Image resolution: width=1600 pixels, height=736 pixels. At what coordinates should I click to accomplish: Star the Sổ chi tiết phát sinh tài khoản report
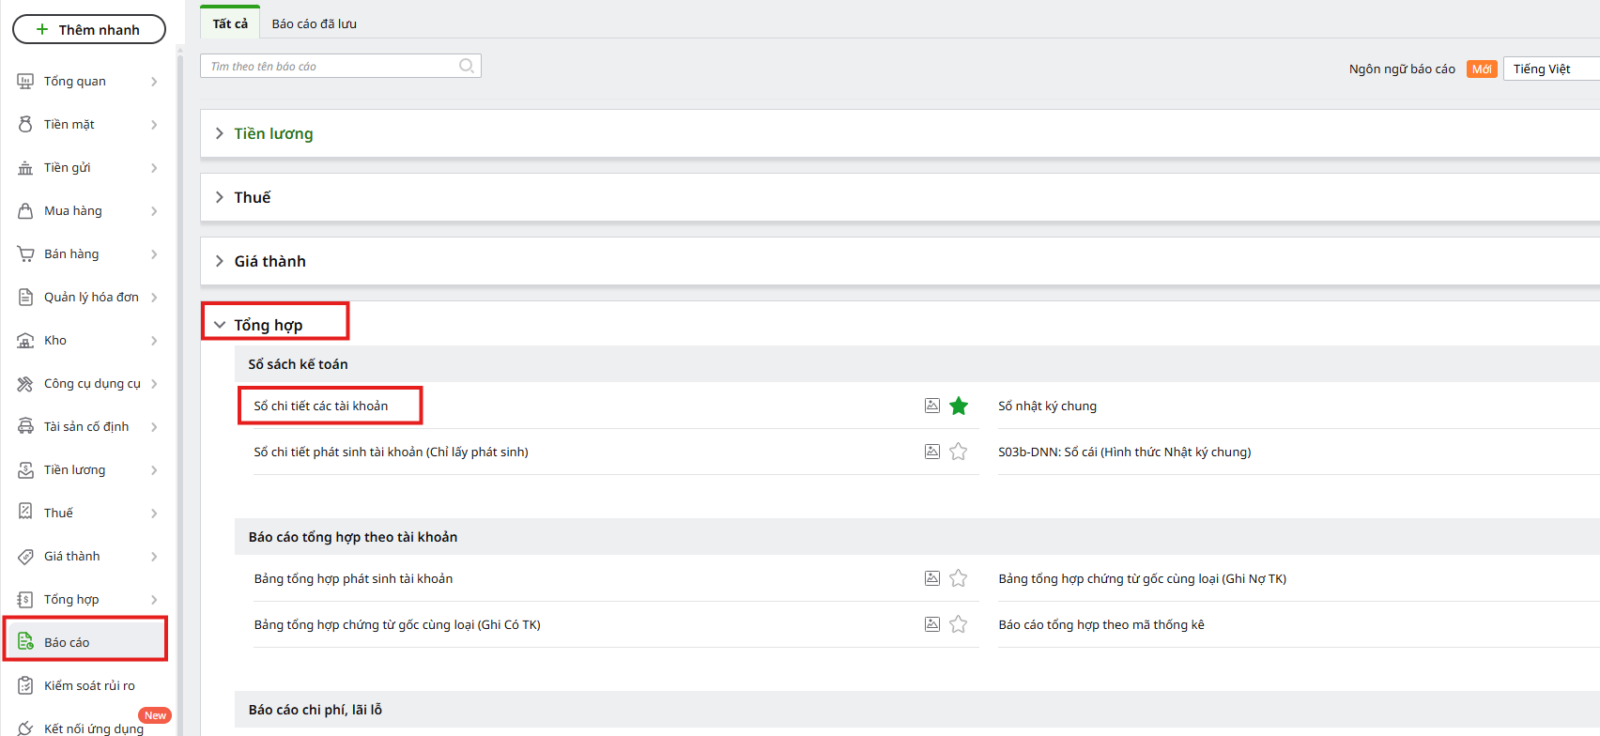coord(959,451)
